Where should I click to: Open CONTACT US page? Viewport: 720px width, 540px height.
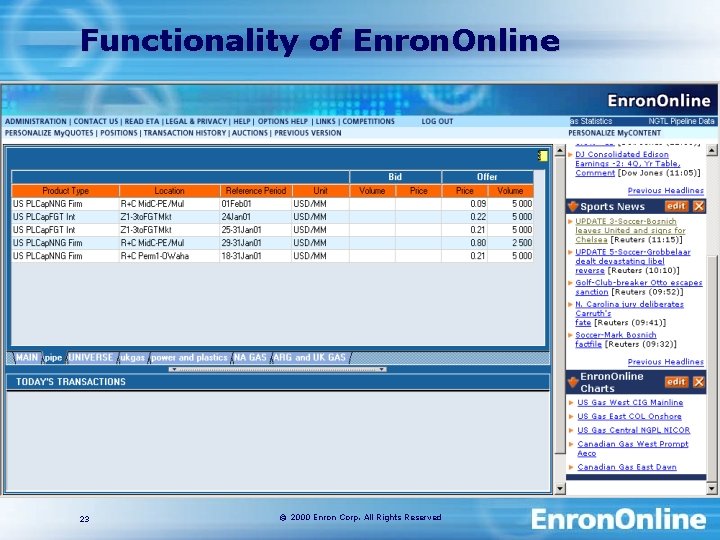click(x=96, y=121)
